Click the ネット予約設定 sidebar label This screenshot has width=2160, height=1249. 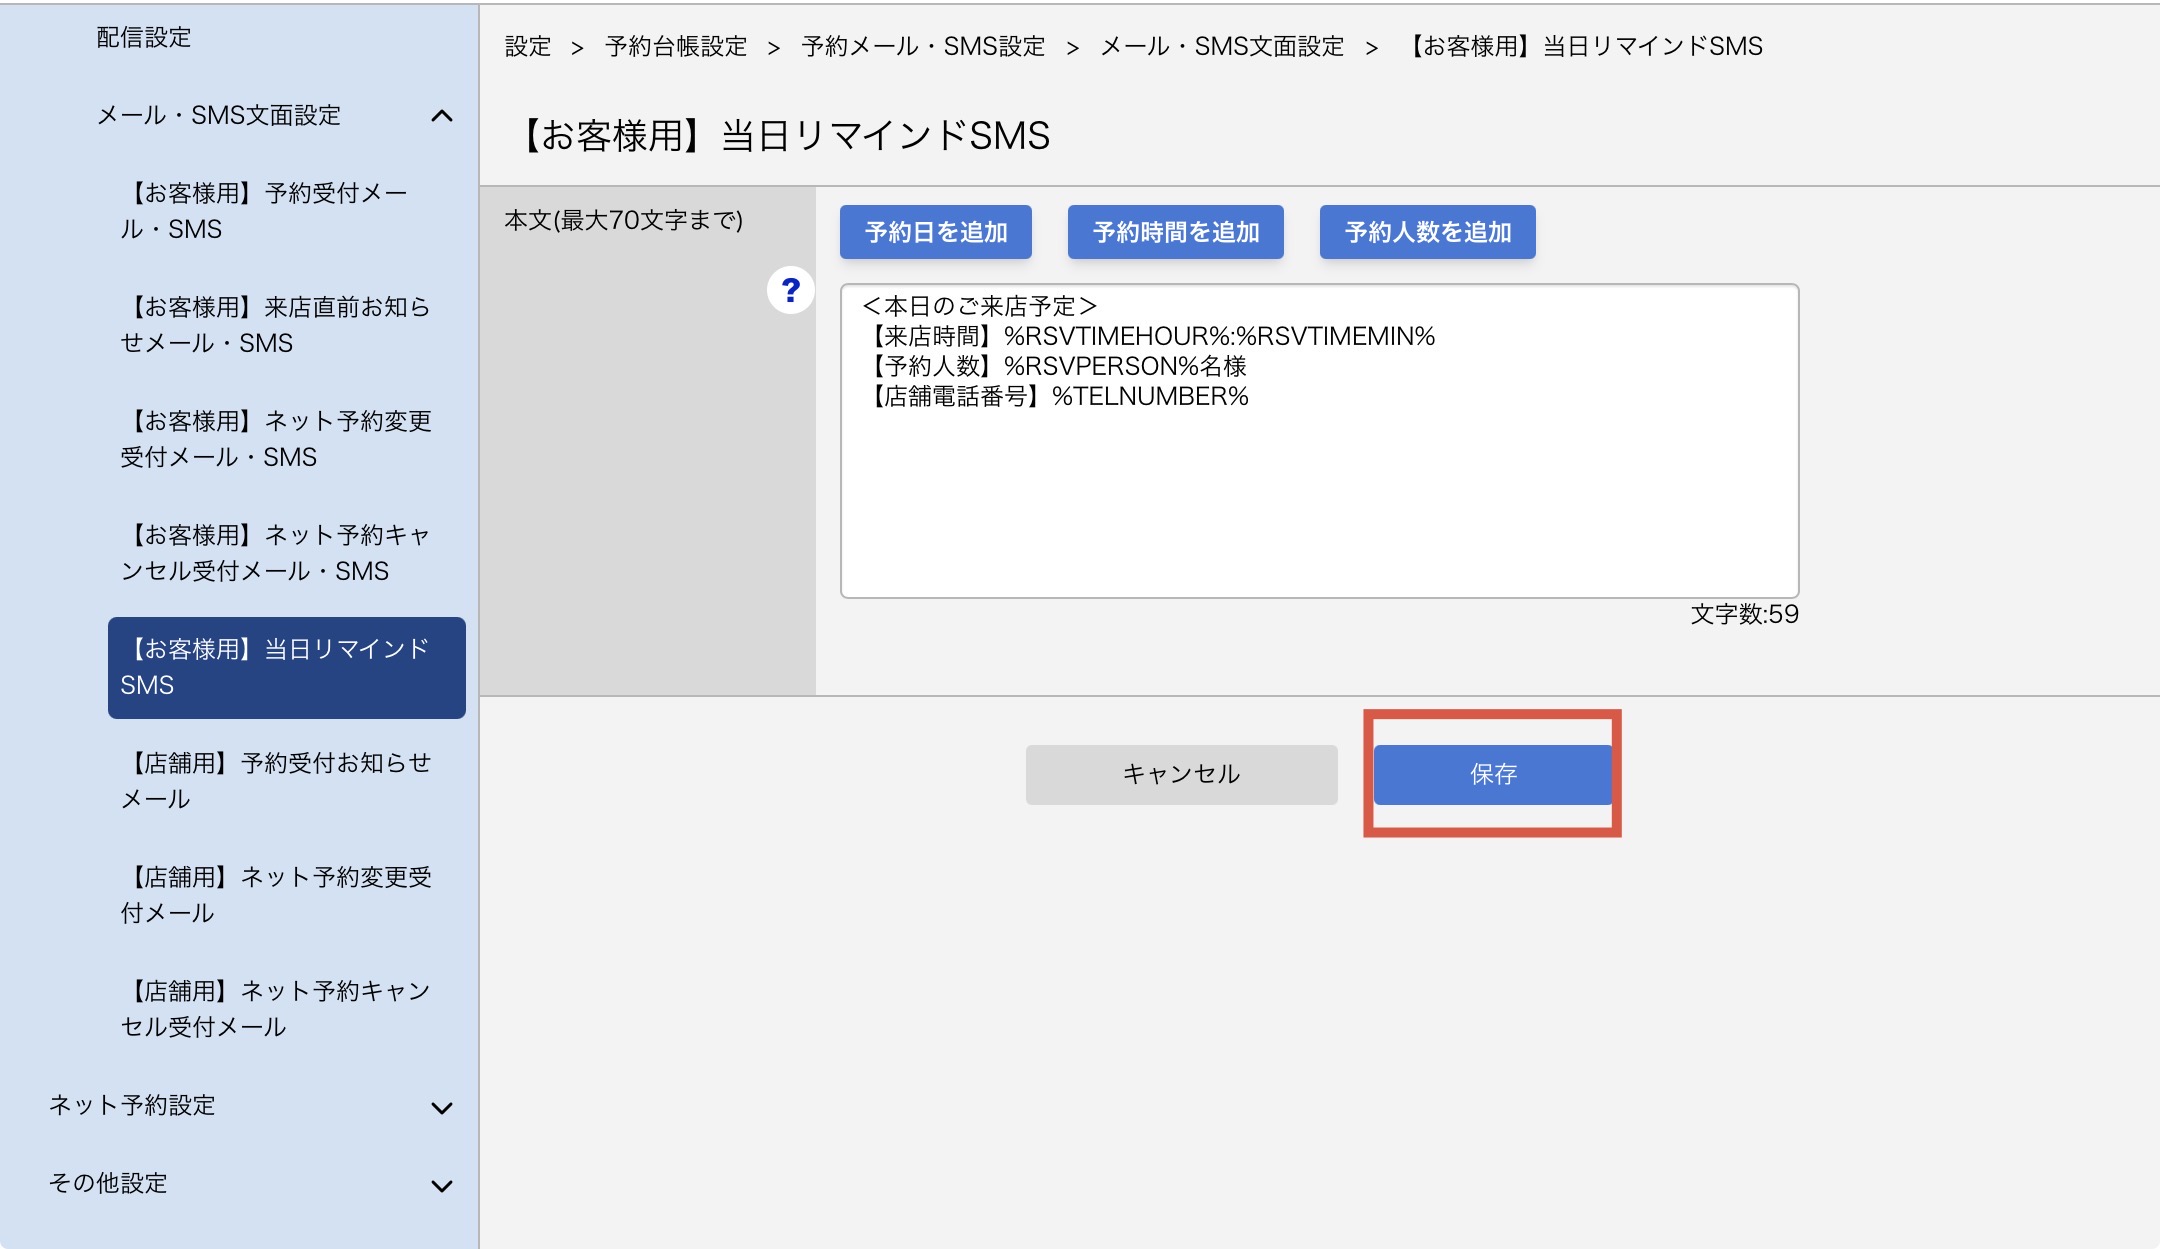click(x=132, y=1105)
